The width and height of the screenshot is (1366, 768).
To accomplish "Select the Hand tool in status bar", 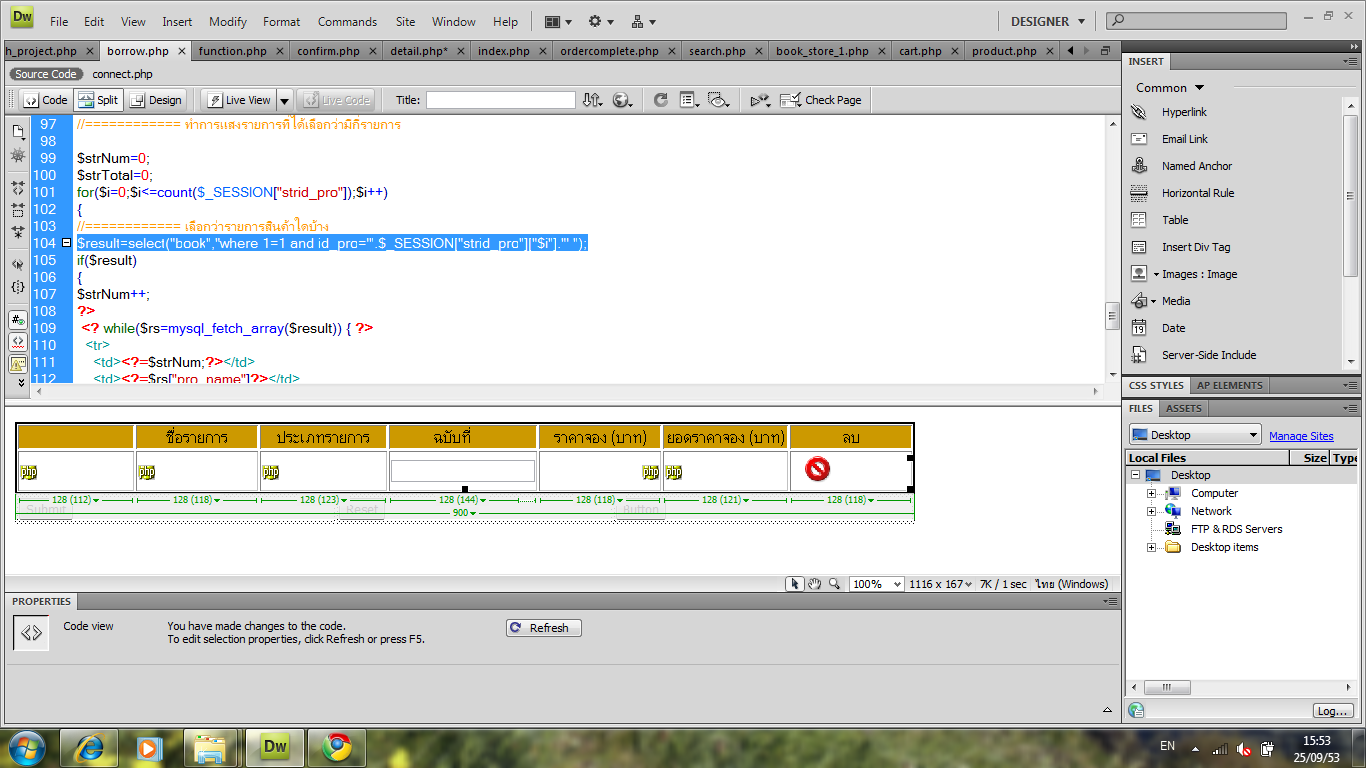I will (x=814, y=584).
